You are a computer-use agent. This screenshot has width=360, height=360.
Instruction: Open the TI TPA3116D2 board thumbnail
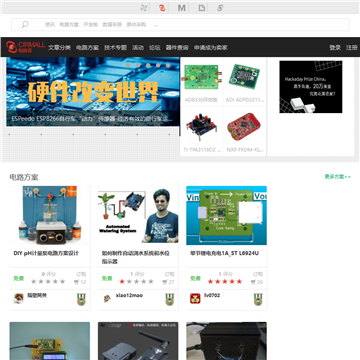pyautogui.click(x=201, y=127)
